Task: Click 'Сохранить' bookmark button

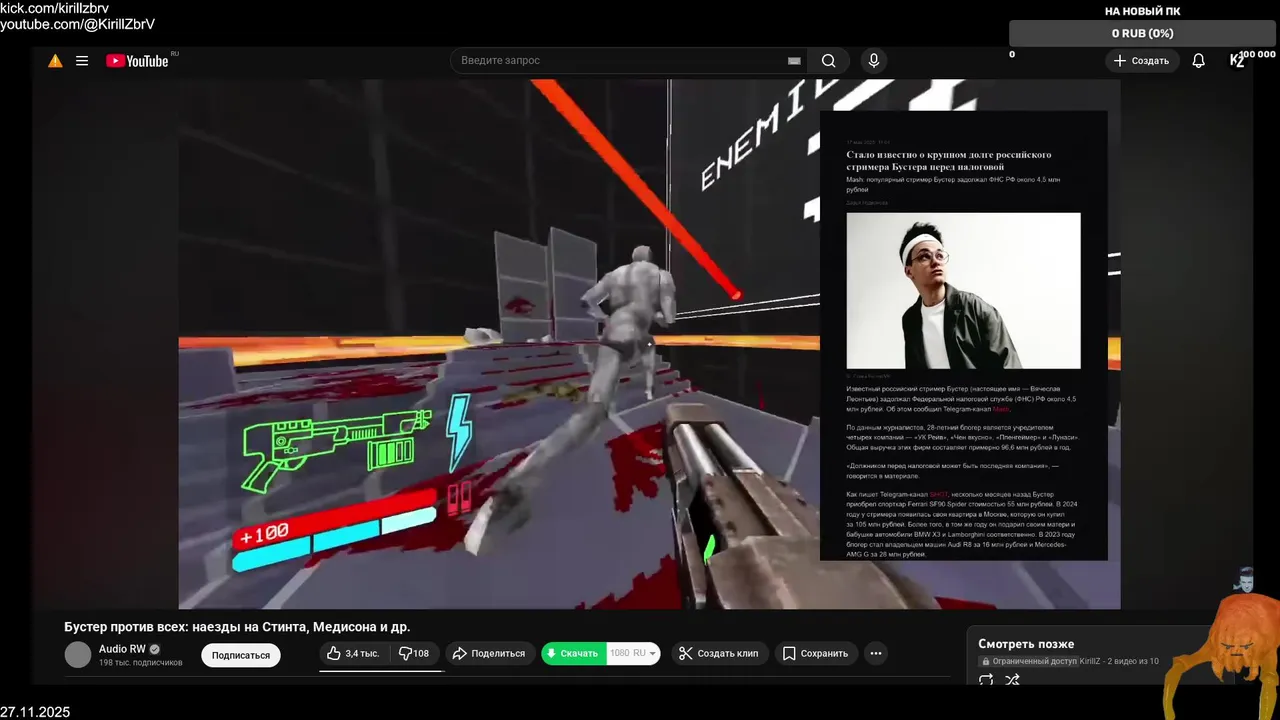Action: click(815, 653)
